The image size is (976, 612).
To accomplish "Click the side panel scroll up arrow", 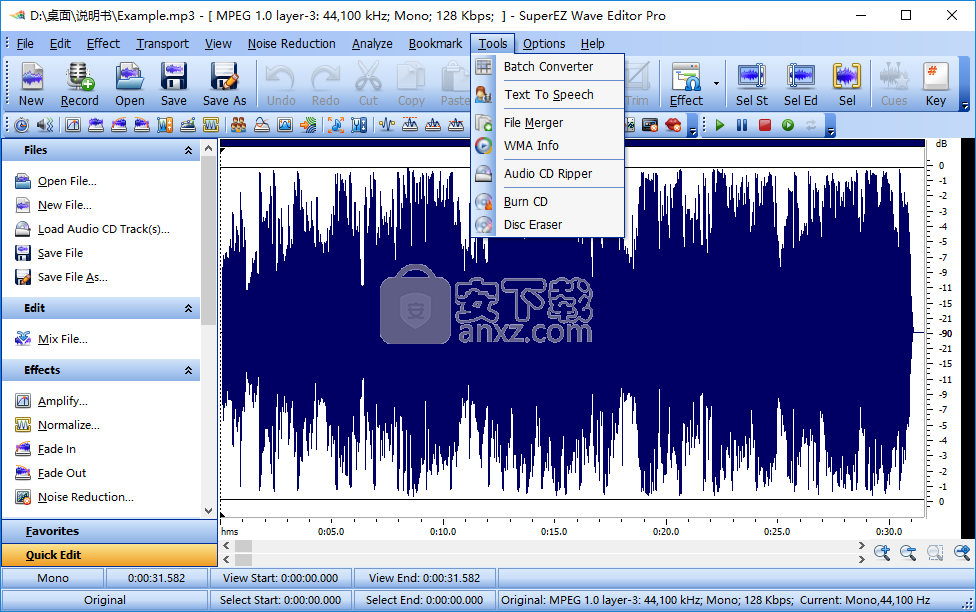I will click(209, 148).
